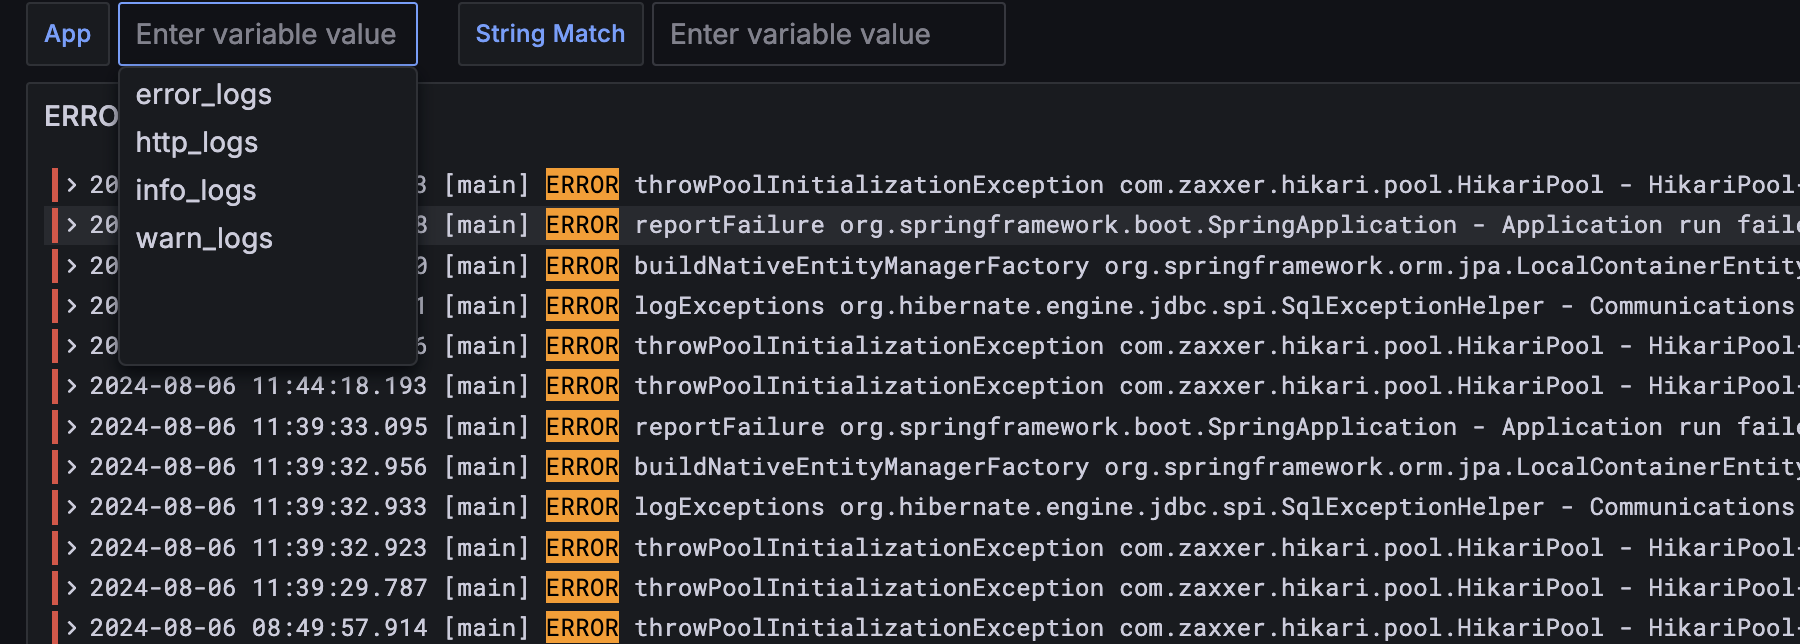
Task: Click timestamp 2024-08-06 11:39:32.956
Action: pyautogui.click(x=258, y=467)
